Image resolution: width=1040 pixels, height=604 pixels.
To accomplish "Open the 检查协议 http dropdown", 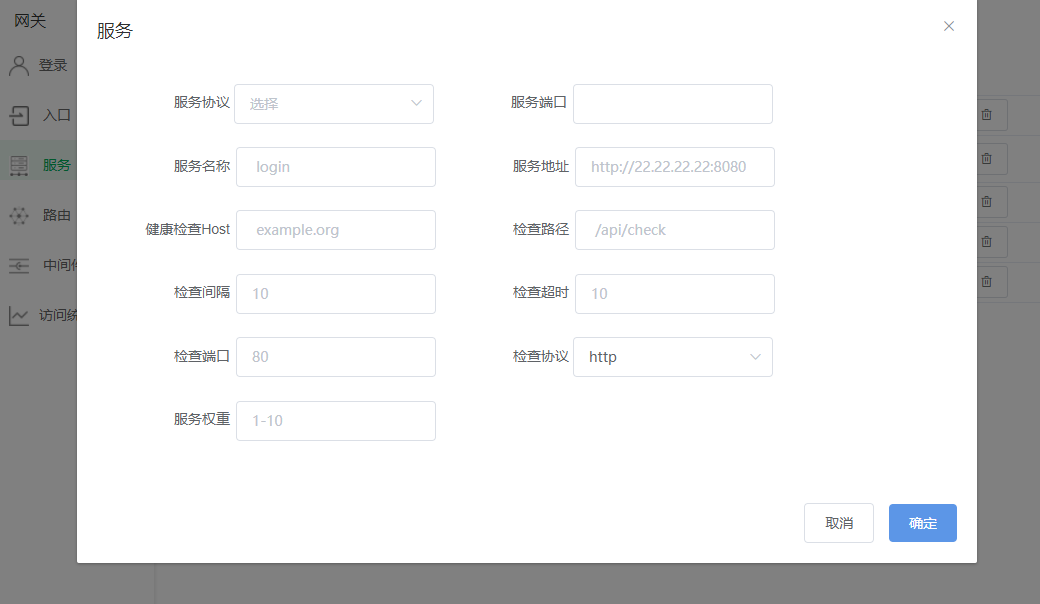I will 673,356.
